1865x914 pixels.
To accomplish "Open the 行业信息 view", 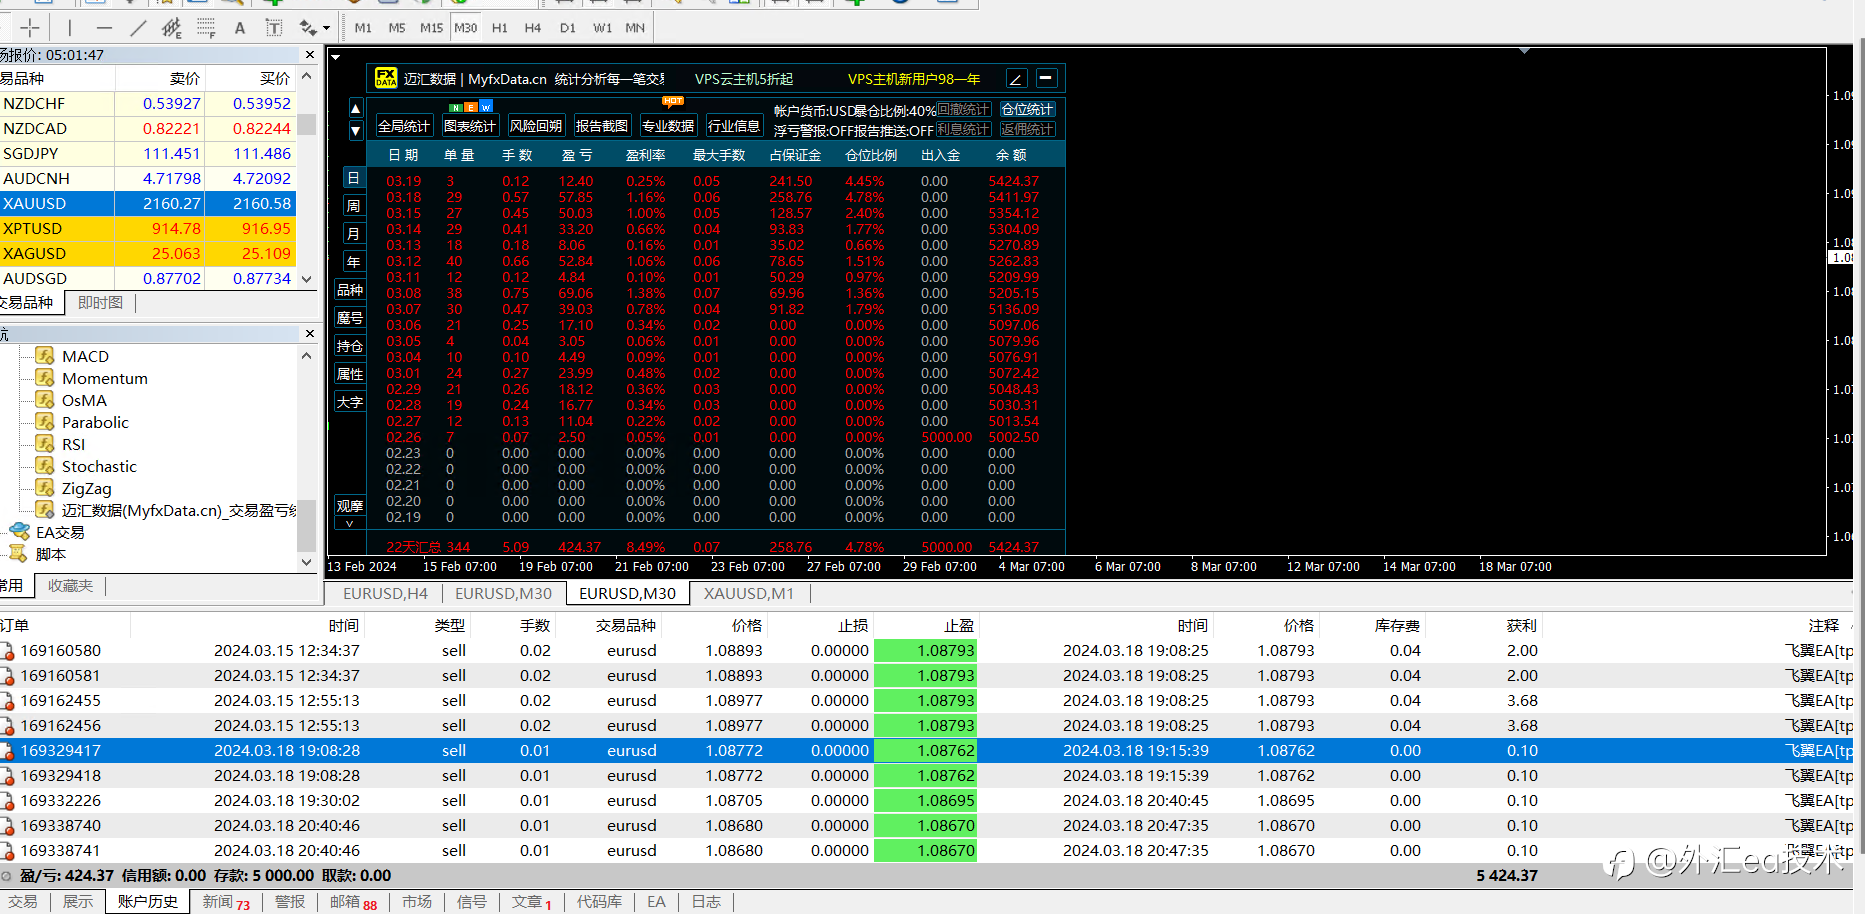I will [734, 126].
